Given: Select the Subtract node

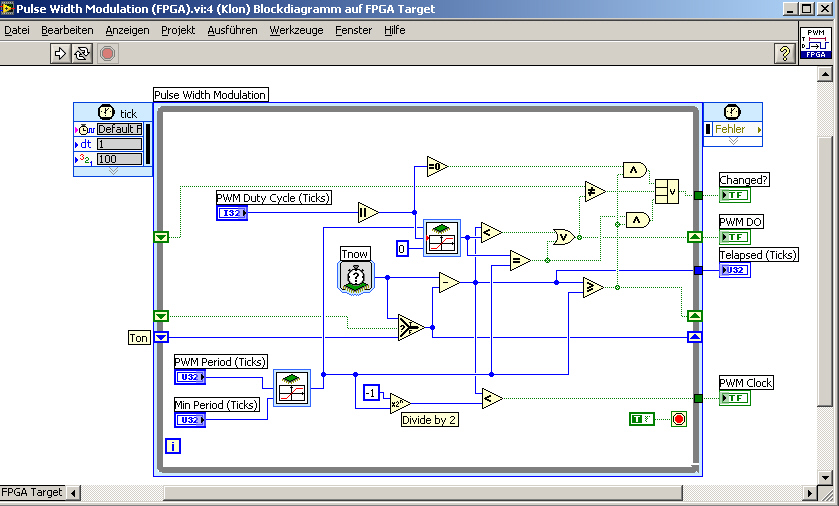Looking at the screenshot, I should (x=448, y=282).
